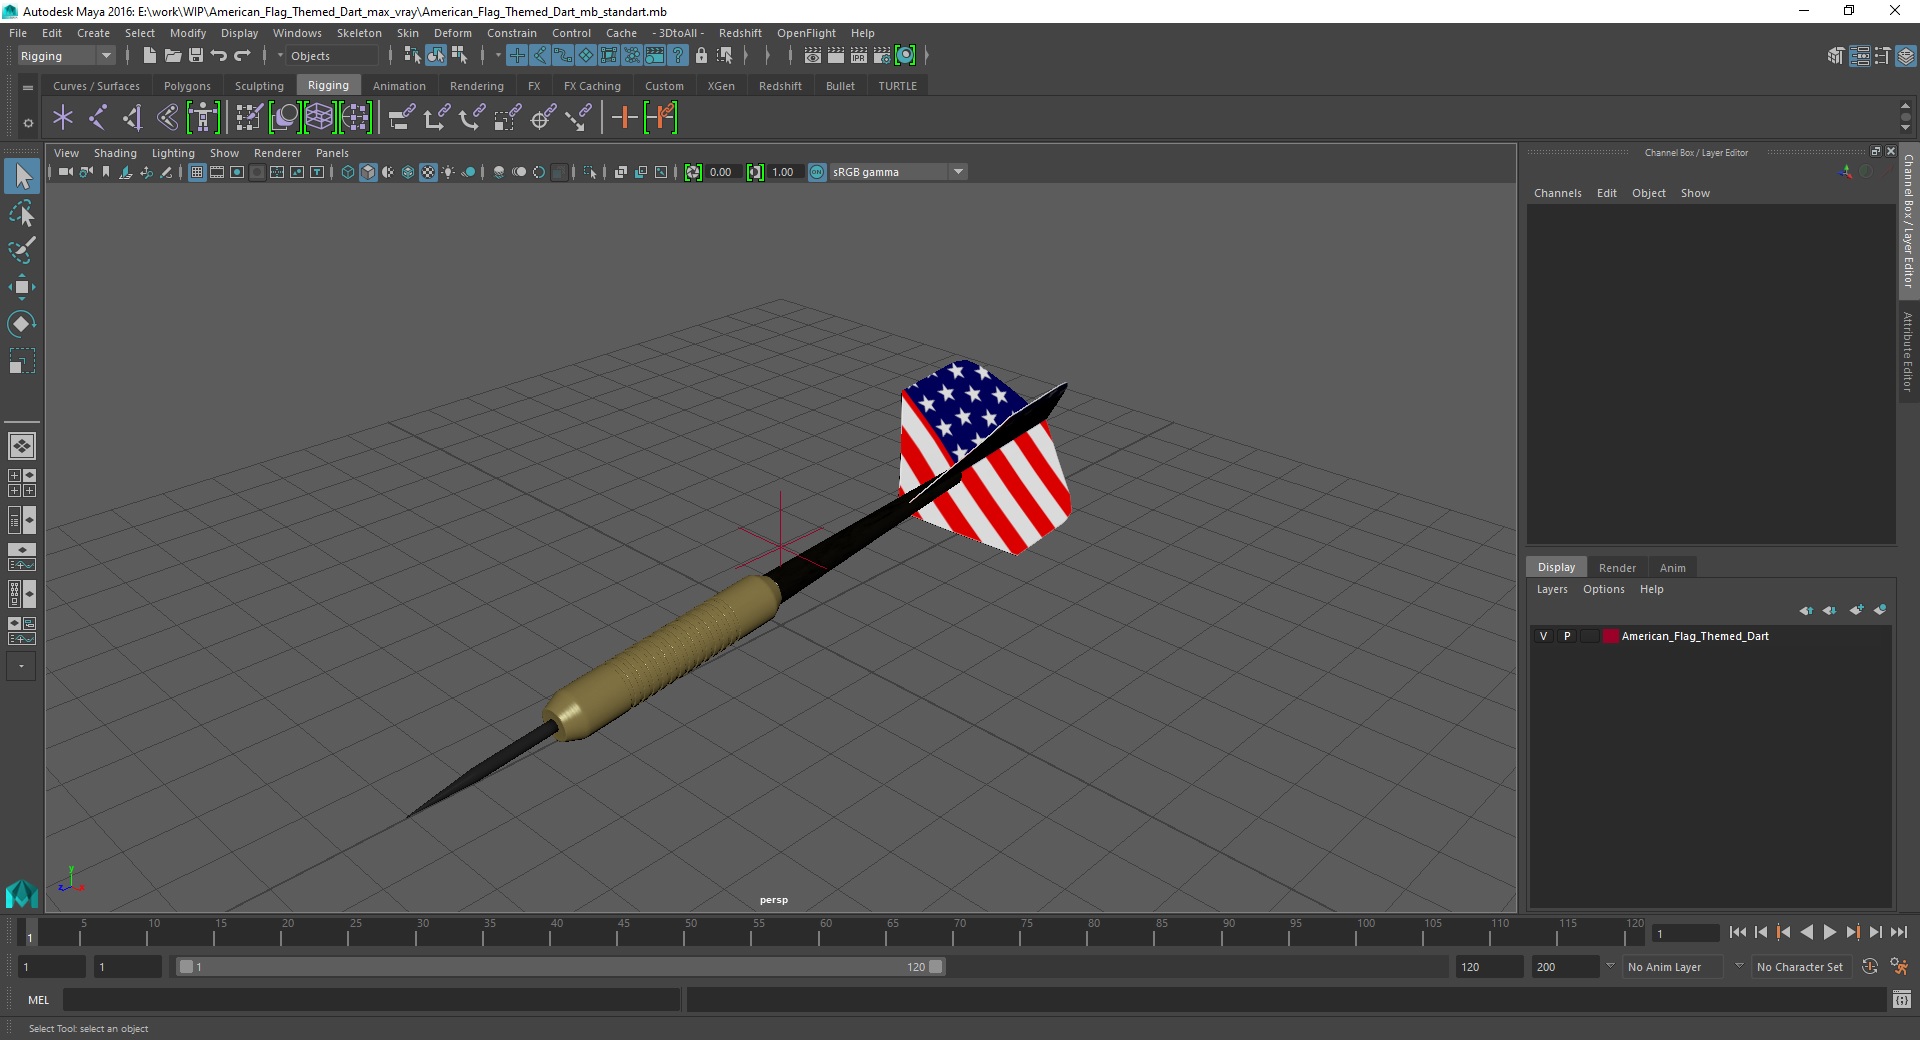This screenshot has width=1920, height=1040.
Task: Activate the Rotate tool in toolbox
Action: [22, 324]
